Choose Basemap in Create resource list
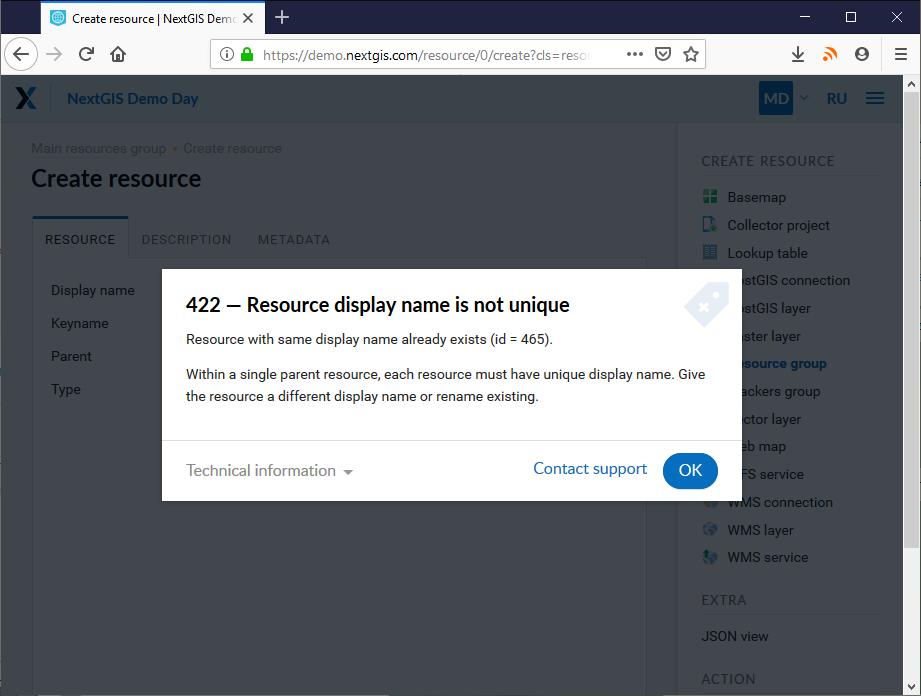 757,197
